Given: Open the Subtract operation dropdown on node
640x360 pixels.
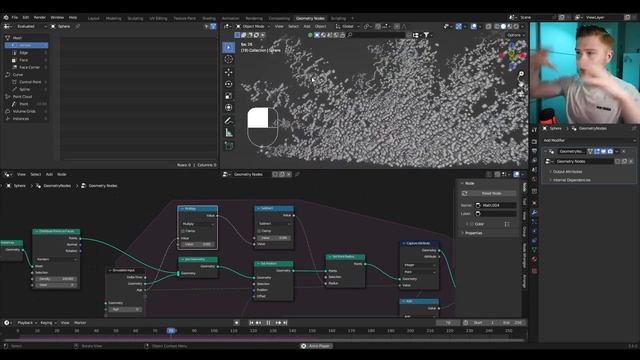Looking at the screenshot, I should click(x=274, y=224).
